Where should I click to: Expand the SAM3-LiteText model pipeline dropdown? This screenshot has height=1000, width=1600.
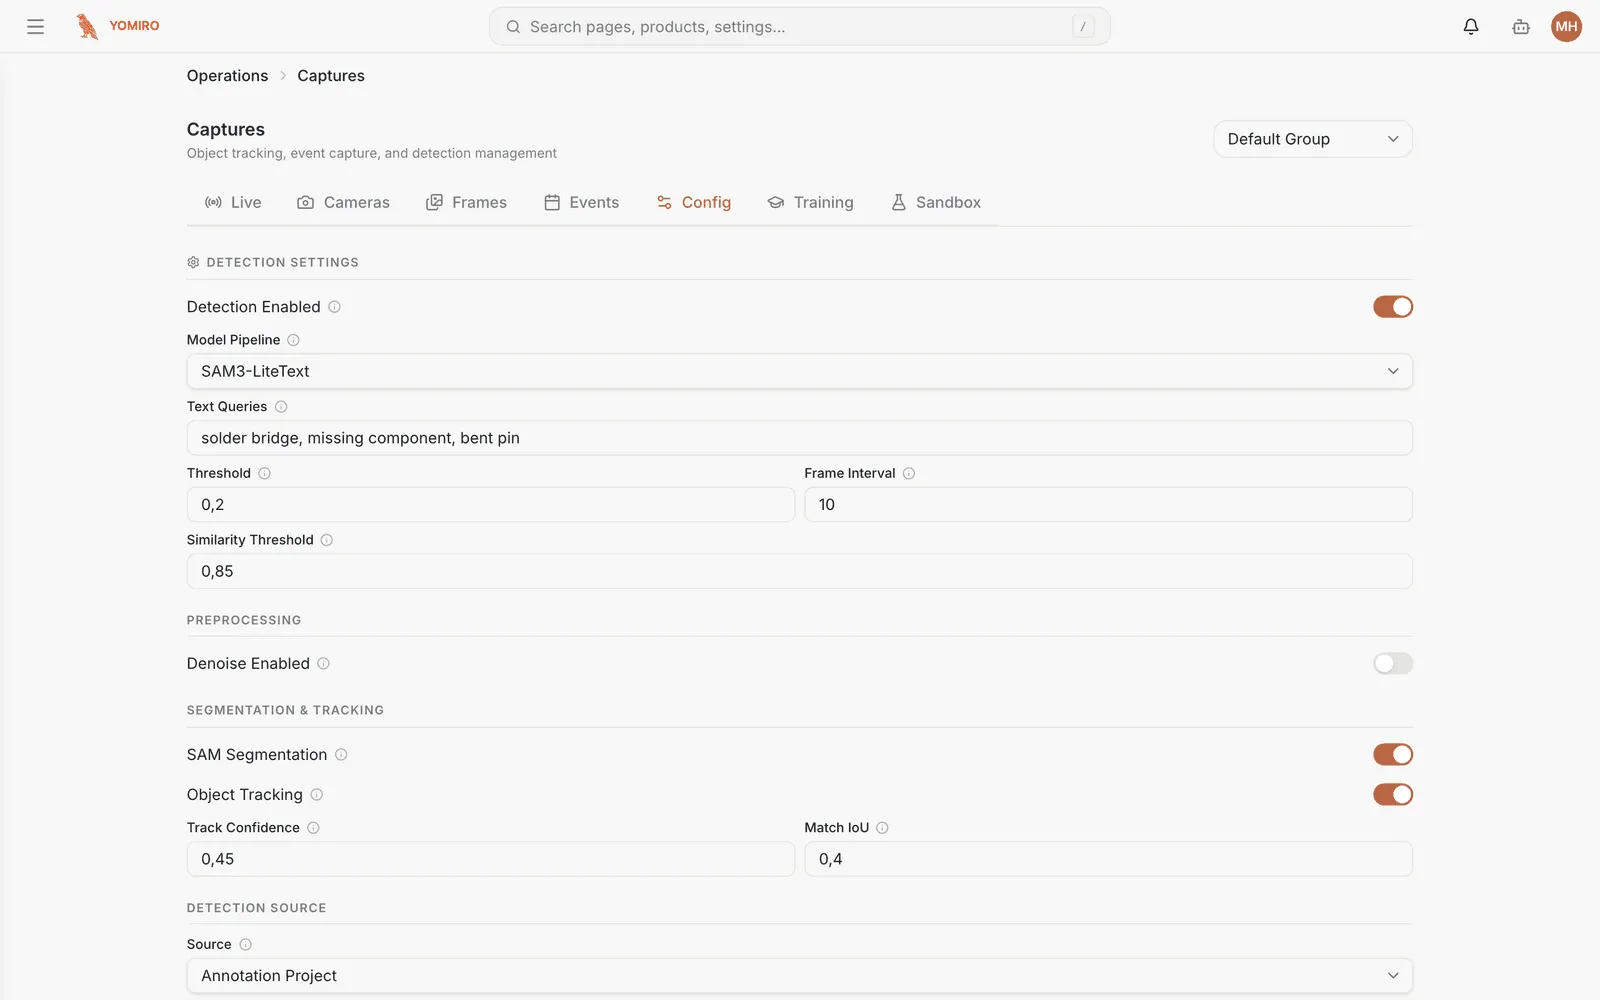coord(799,371)
